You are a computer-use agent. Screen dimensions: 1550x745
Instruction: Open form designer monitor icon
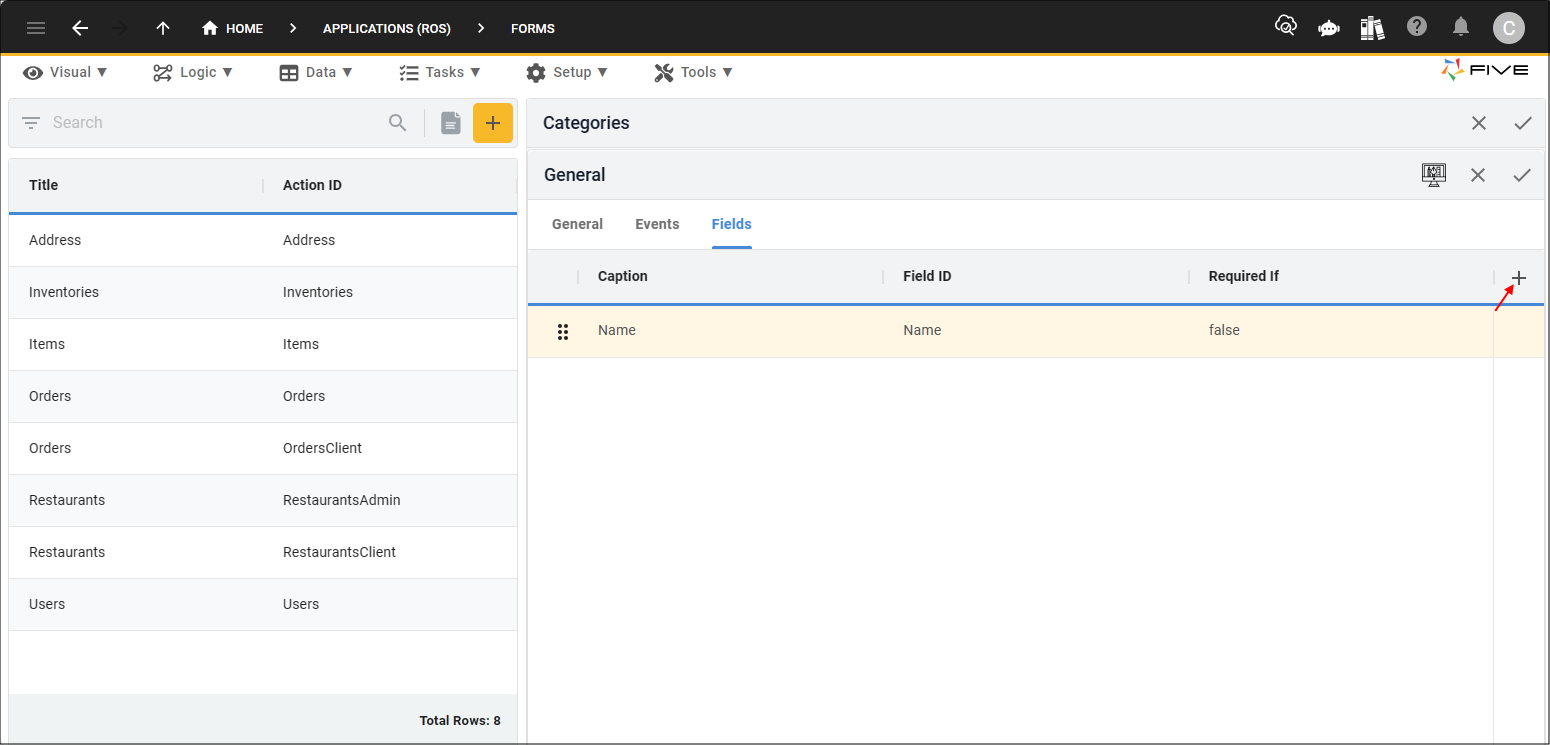coord(1434,175)
